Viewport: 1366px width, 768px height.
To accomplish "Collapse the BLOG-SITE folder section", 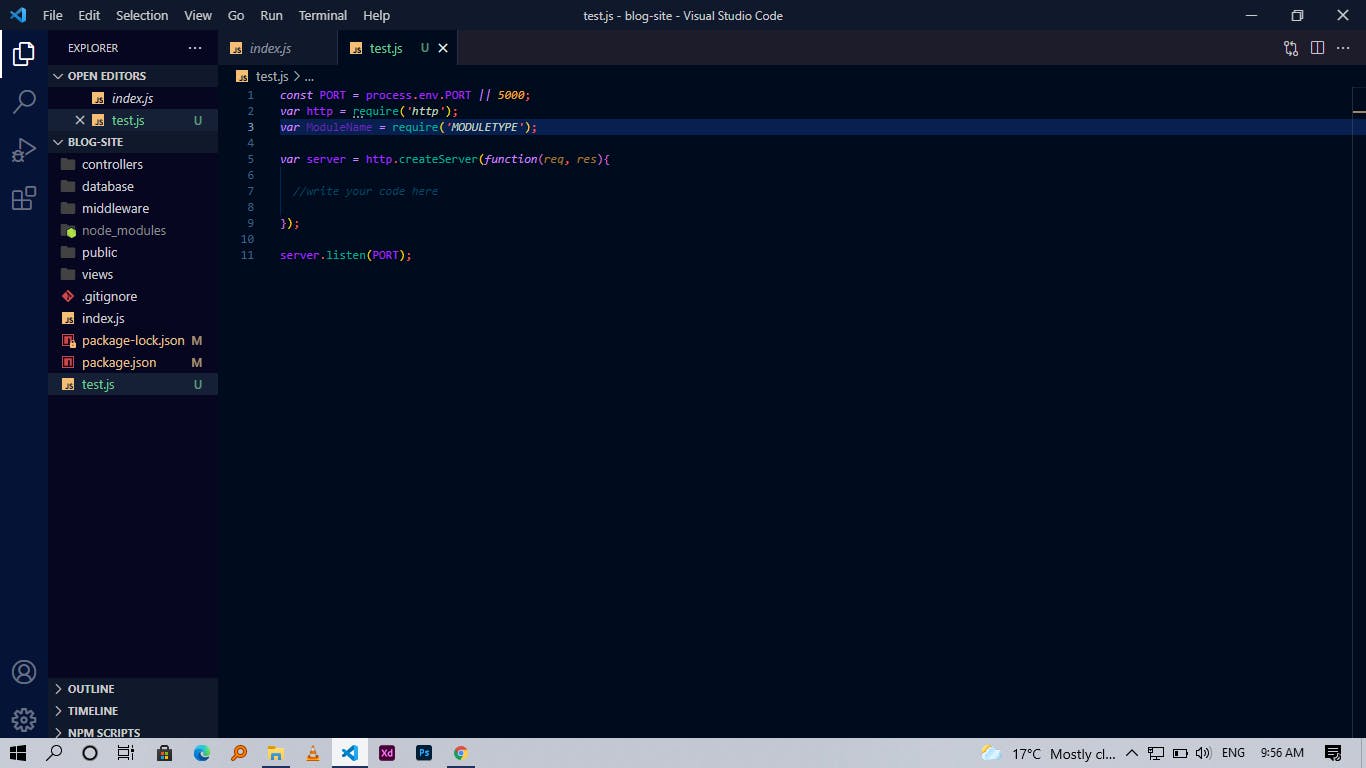I will click(133, 142).
